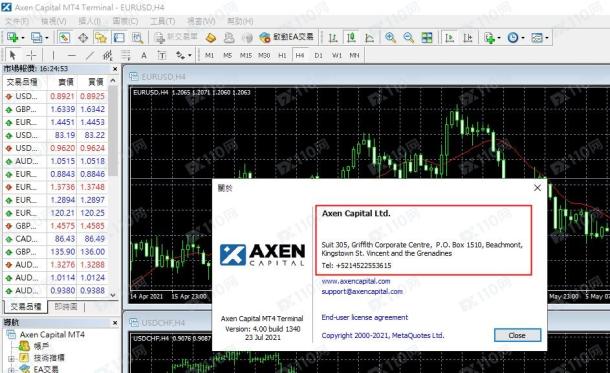Expand the Templates dropdown arrow
This screenshot has width=610, height=373.
point(547,38)
